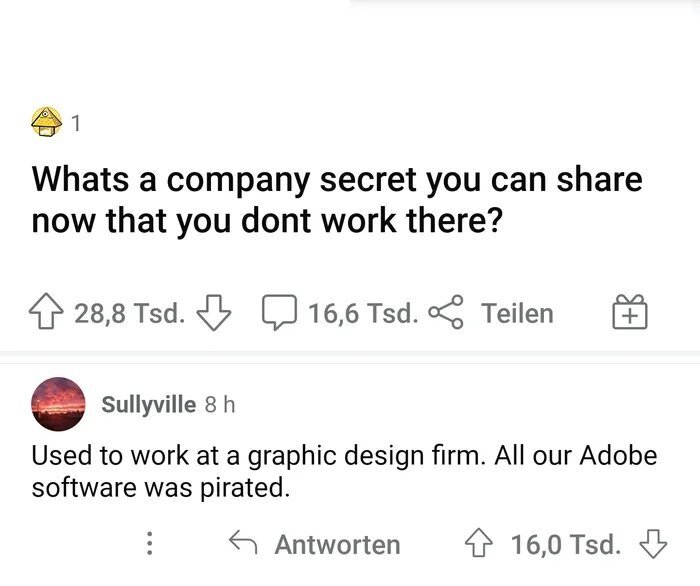Screen dimensions: 700x586
Task: Click the pyramid award badge icon
Action: (47, 123)
